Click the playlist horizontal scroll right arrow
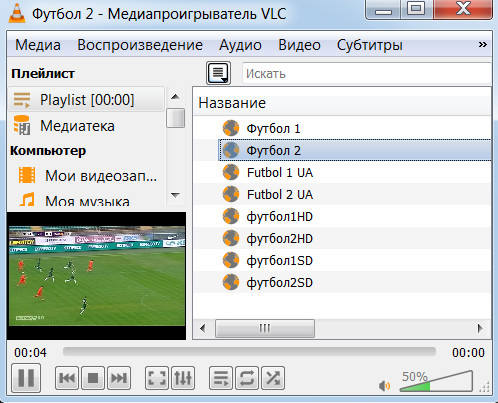This screenshot has height=403, width=498. [480, 328]
